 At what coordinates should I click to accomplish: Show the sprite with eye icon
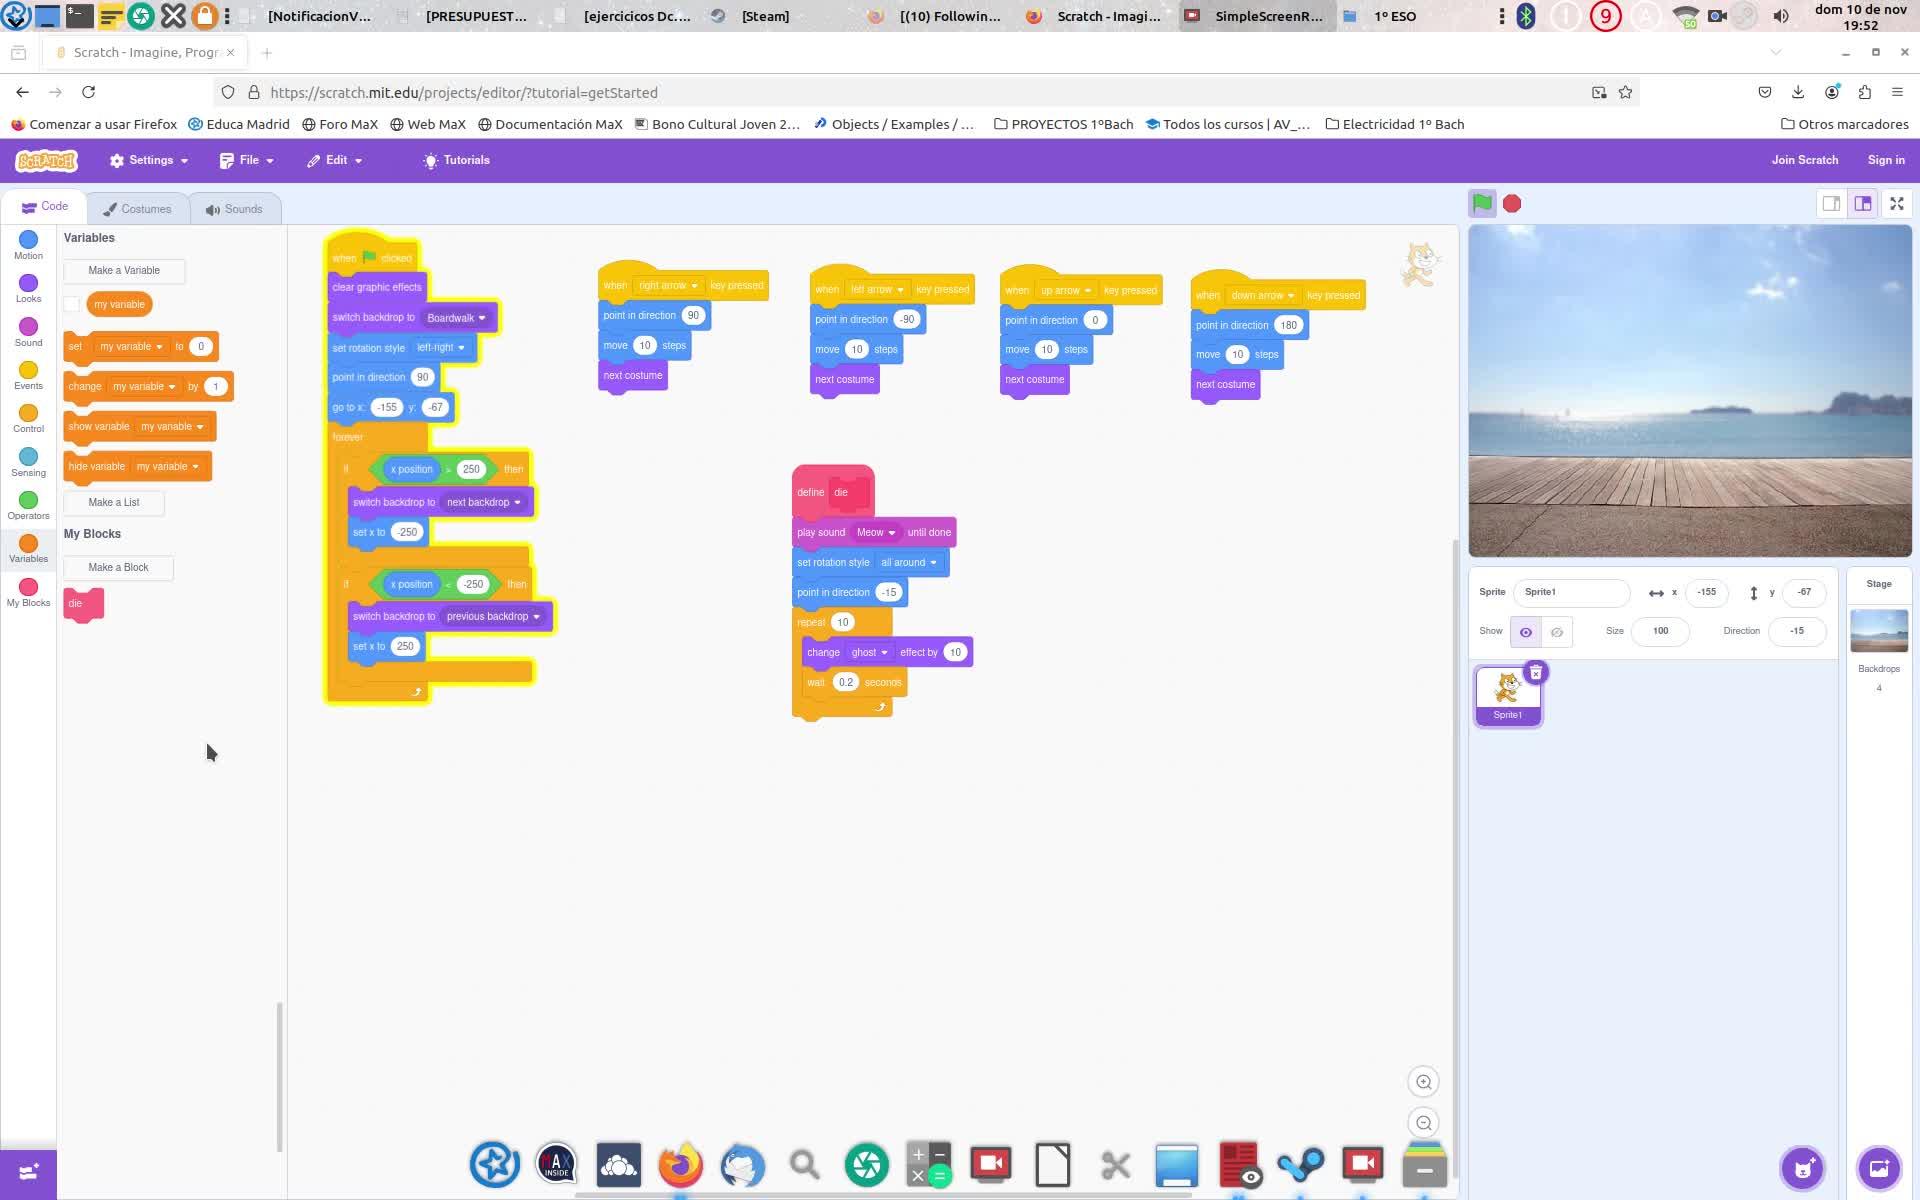coord(1525,632)
